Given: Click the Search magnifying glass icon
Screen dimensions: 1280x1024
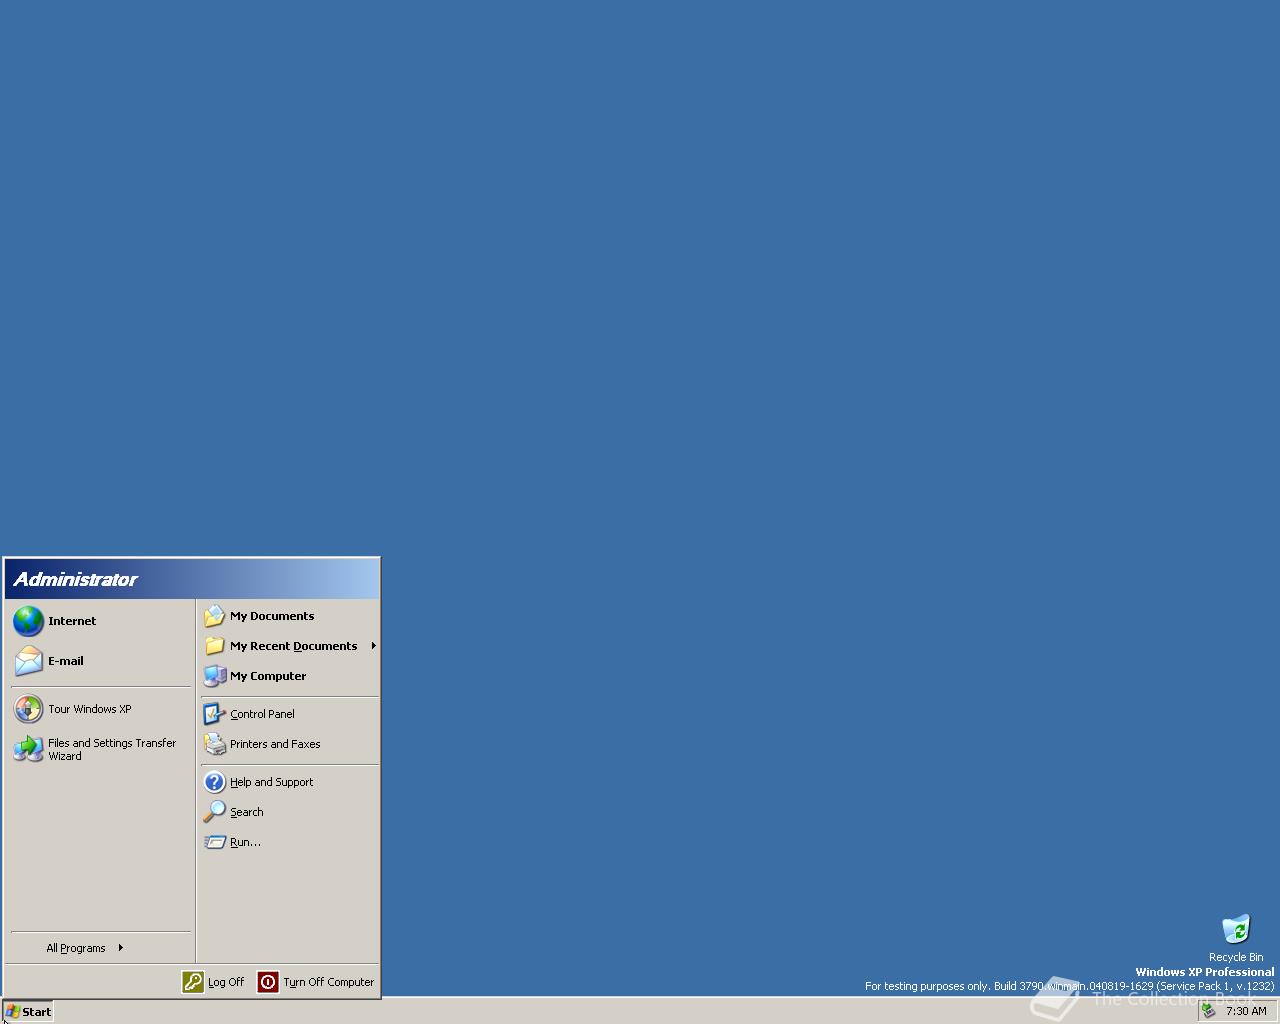Looking at the screenshot, I should point(214,812).
